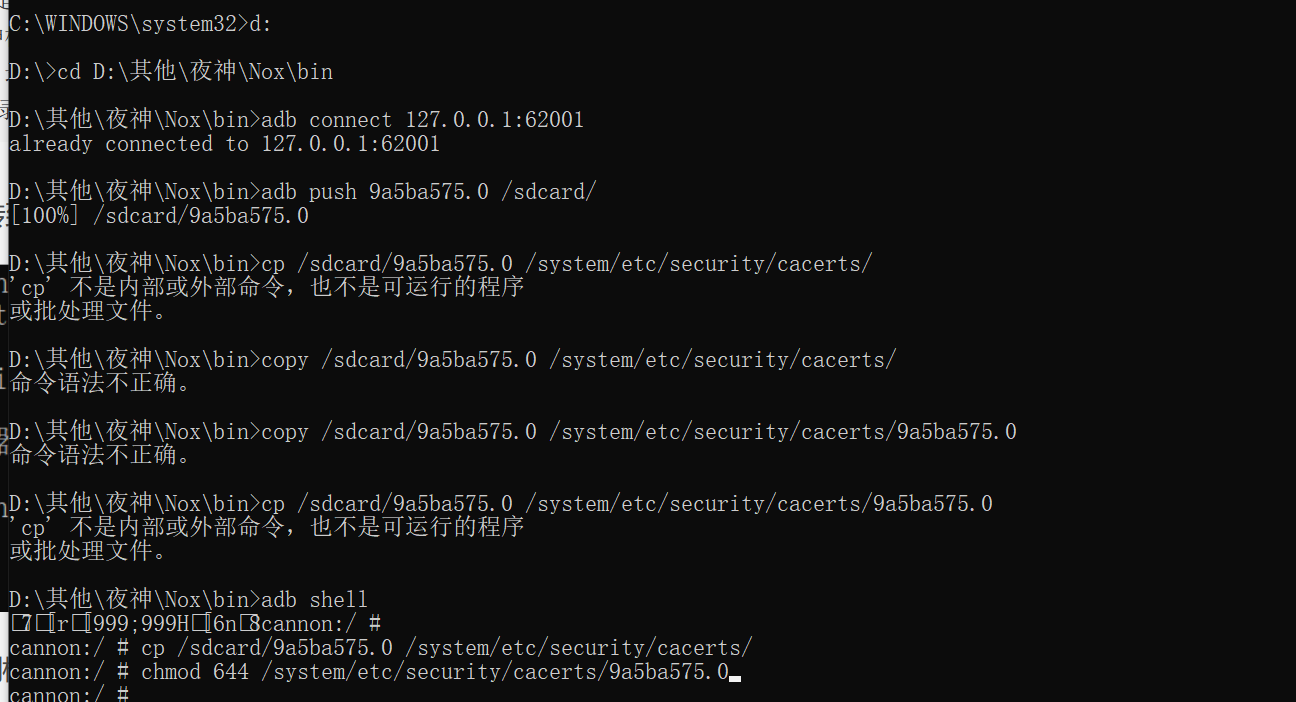Viewport: 1296px width, 702px height.
Task: Click the first '命令语法不正确' error message
Action: click(x=100, y=383)
